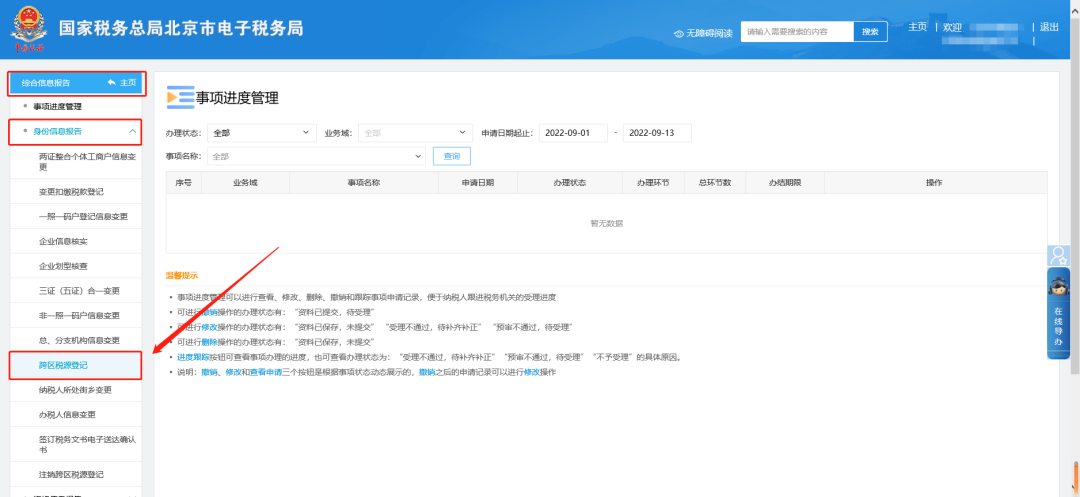This screenshot has height=497, width=1080.
Task: Click the 主页 return arrow in sidebar header
Action: click(x=112, y=83)
